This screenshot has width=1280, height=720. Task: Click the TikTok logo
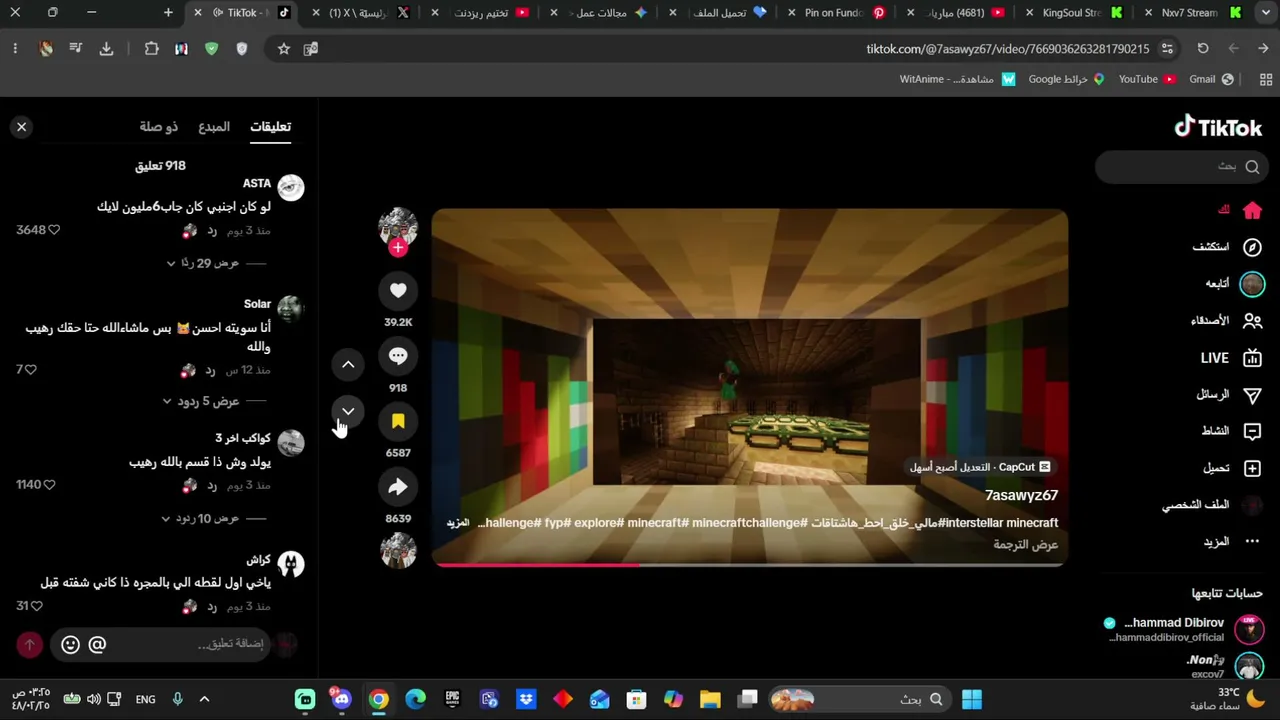click(1218, 127)
